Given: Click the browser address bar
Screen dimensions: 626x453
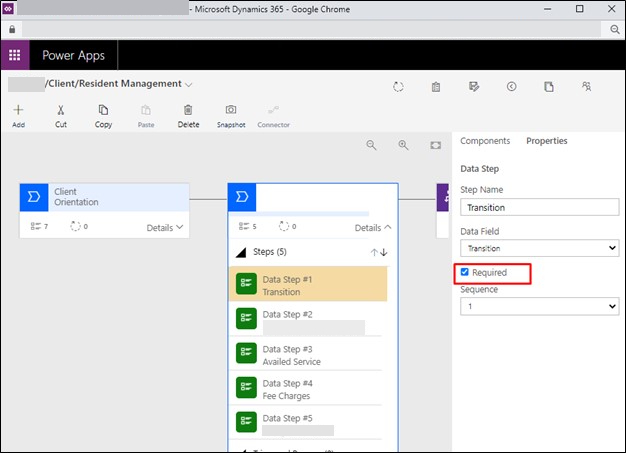Looking at the screenshot, I should pos(311,30).
